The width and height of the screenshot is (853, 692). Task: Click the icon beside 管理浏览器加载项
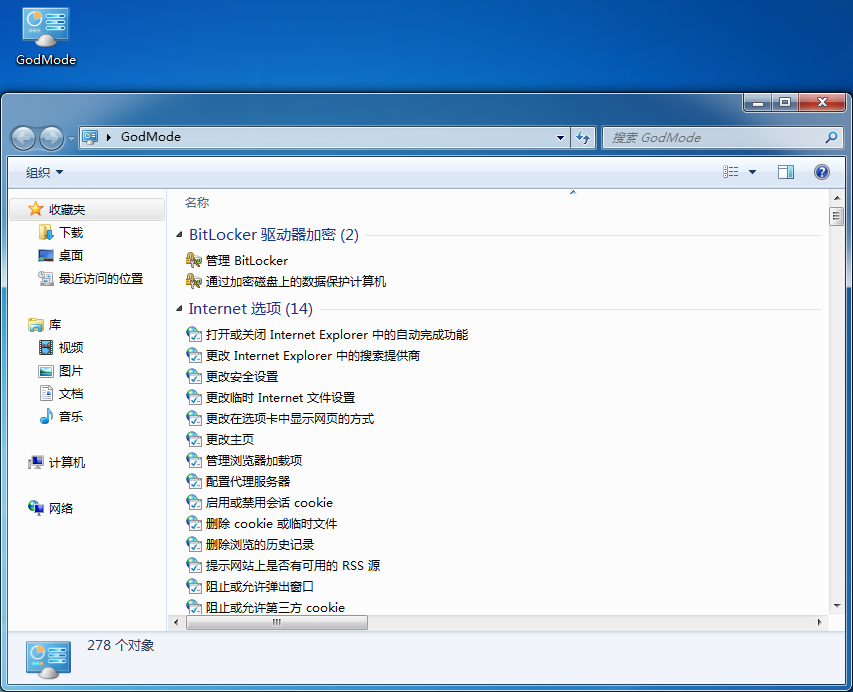pyautogui.click(x=194, y=460)
